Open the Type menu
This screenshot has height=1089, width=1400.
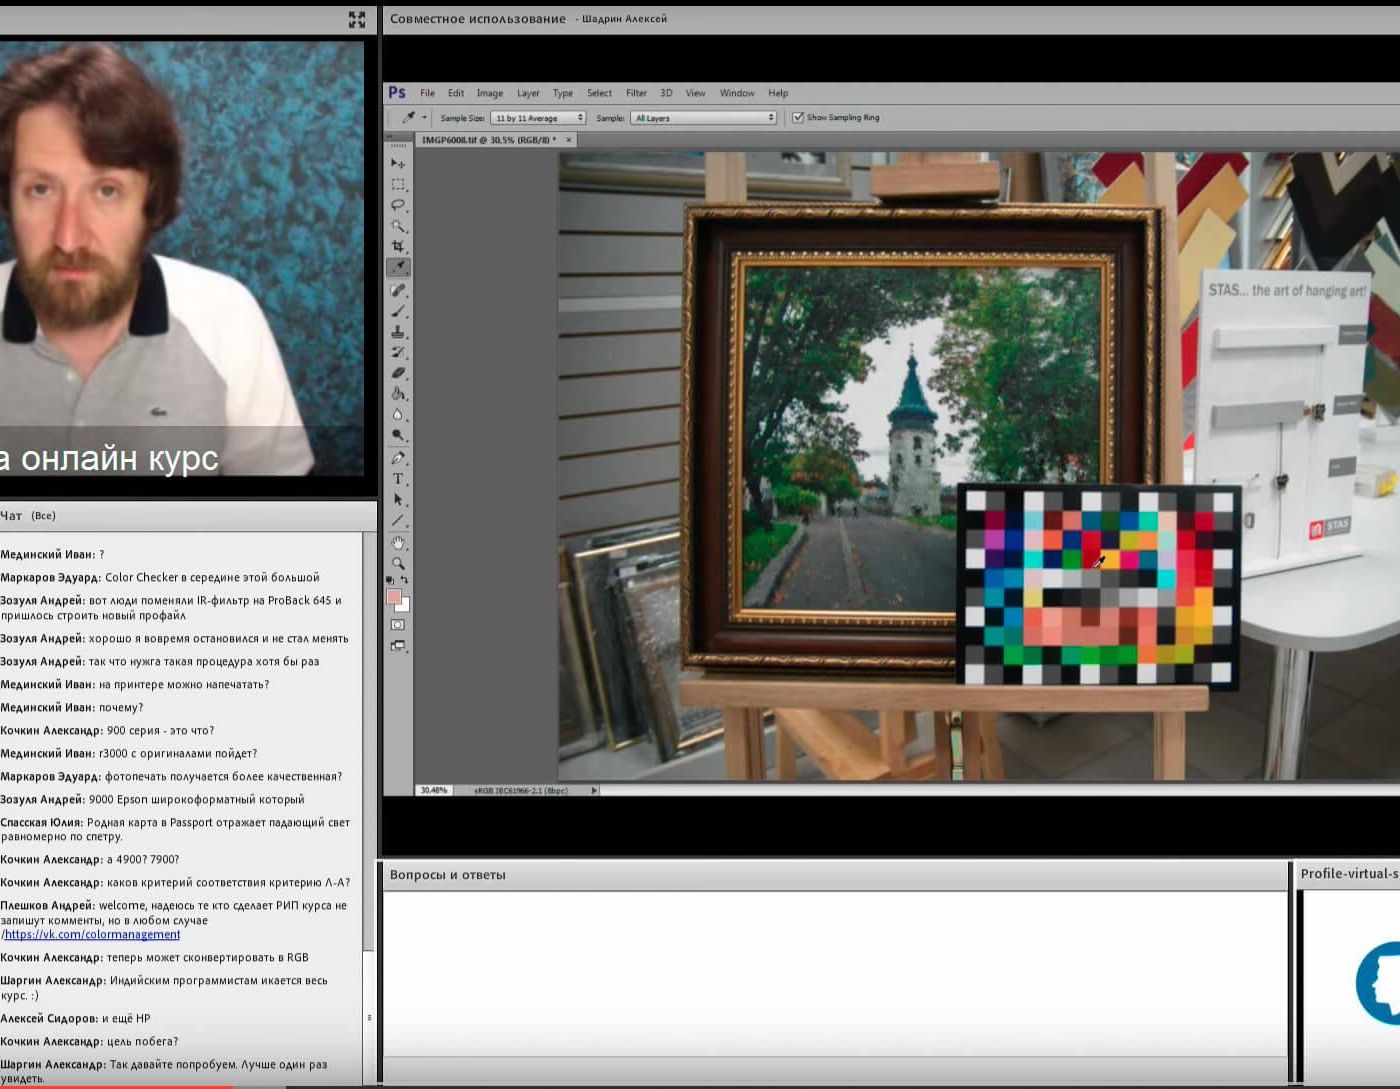tap(563, 93)
